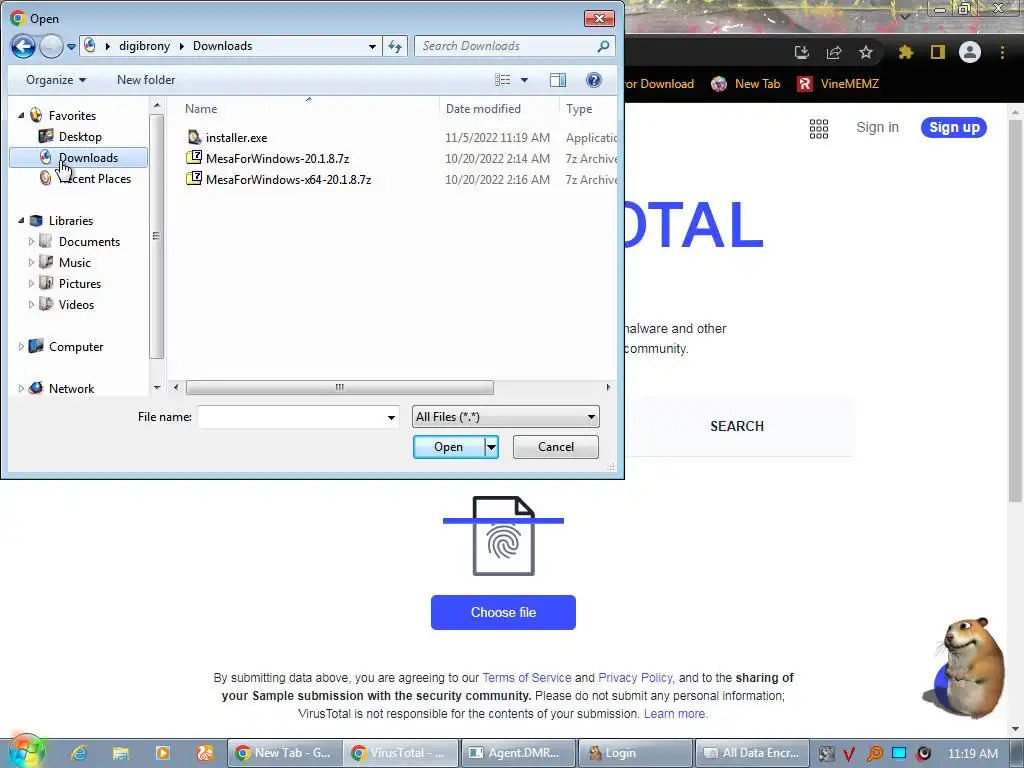Expand the Music library
This screenshot has height=768, width=1024.
(31, 263)
